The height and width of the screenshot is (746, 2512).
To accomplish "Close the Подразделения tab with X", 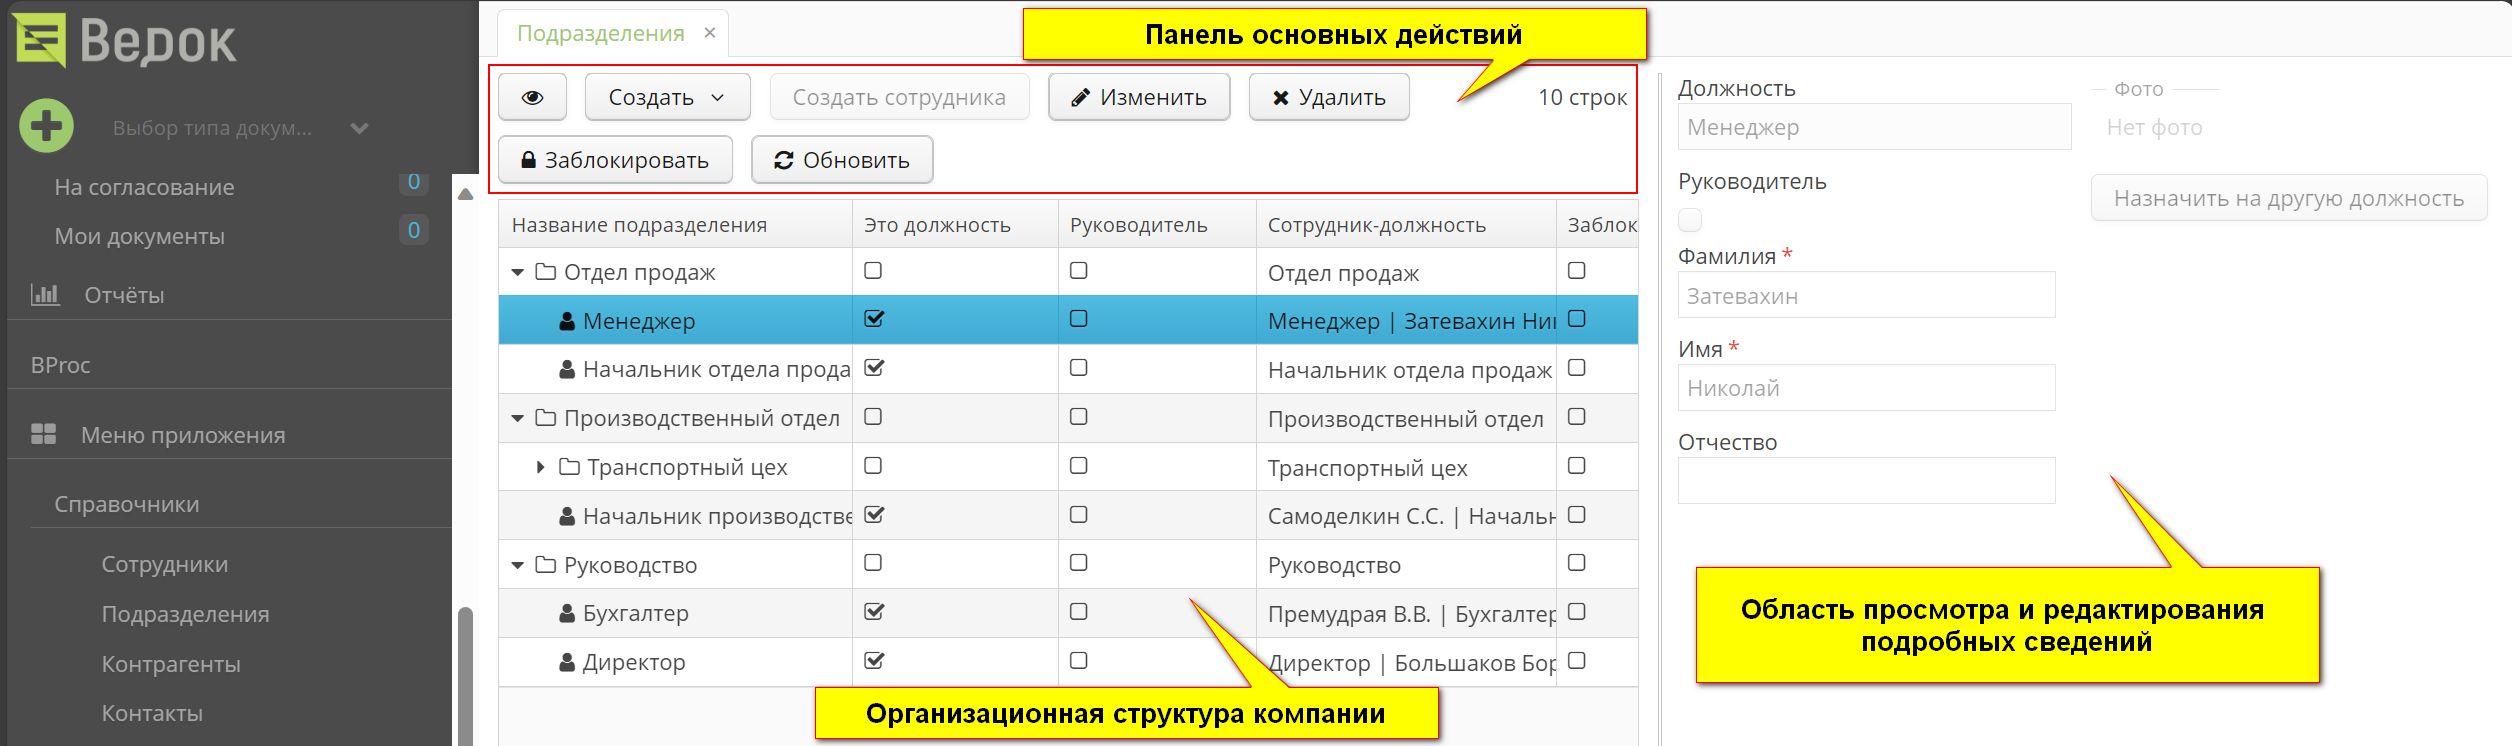I will [x=710, y=33].
